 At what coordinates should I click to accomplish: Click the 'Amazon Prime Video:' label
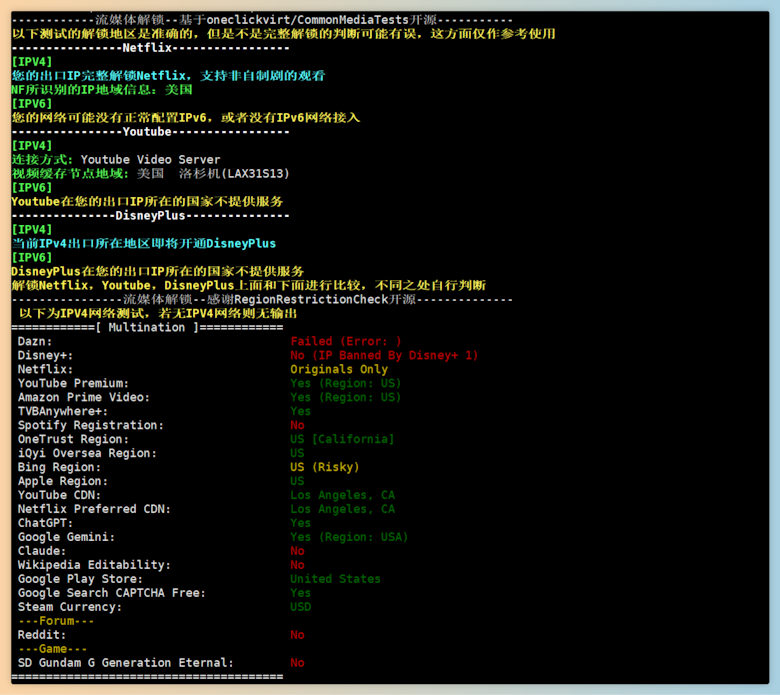[84, 397]
